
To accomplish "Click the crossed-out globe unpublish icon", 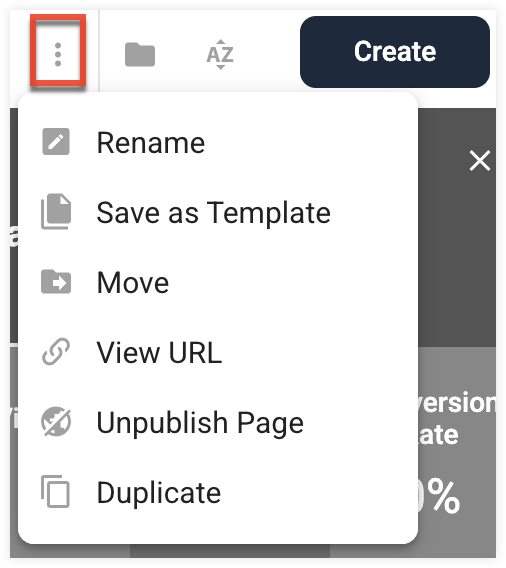I will (56, 422).
